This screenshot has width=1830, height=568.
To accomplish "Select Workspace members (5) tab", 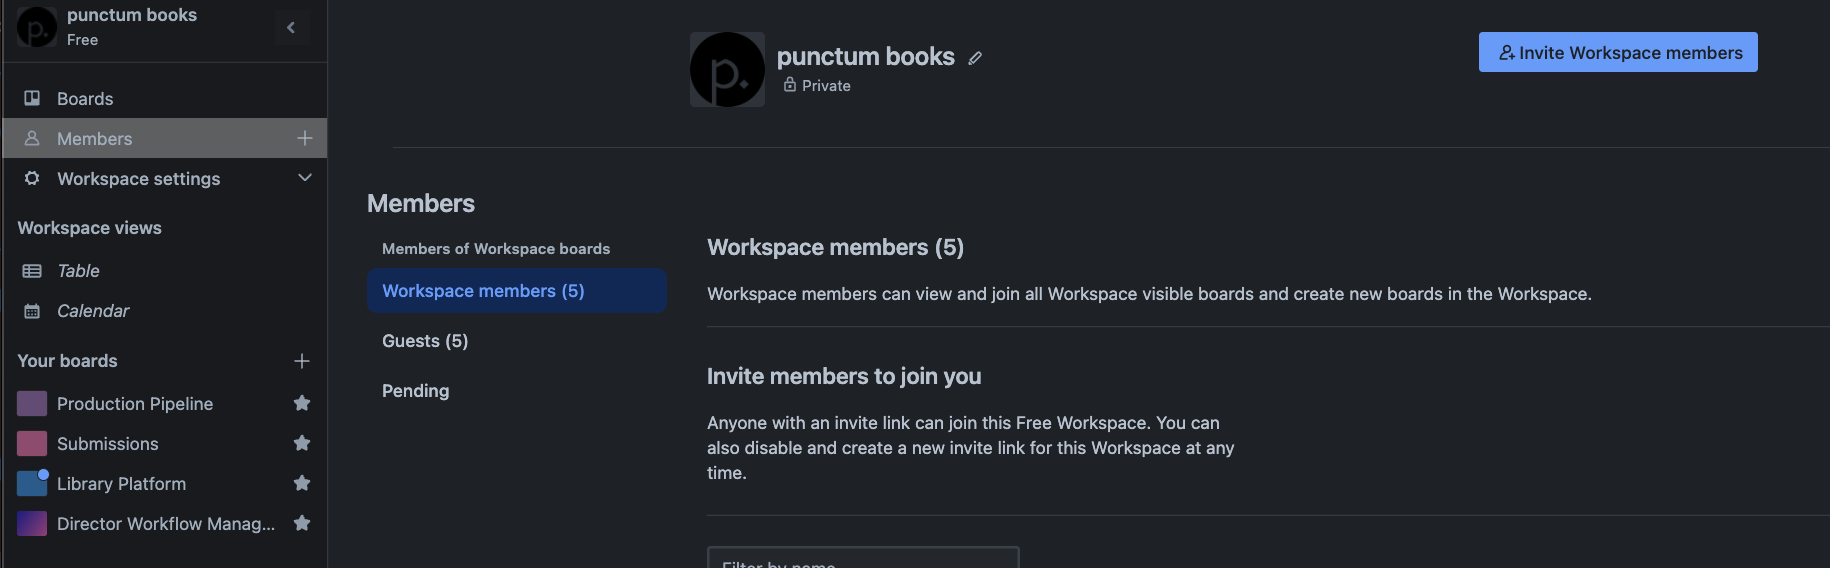I will [x=483, y=291].
